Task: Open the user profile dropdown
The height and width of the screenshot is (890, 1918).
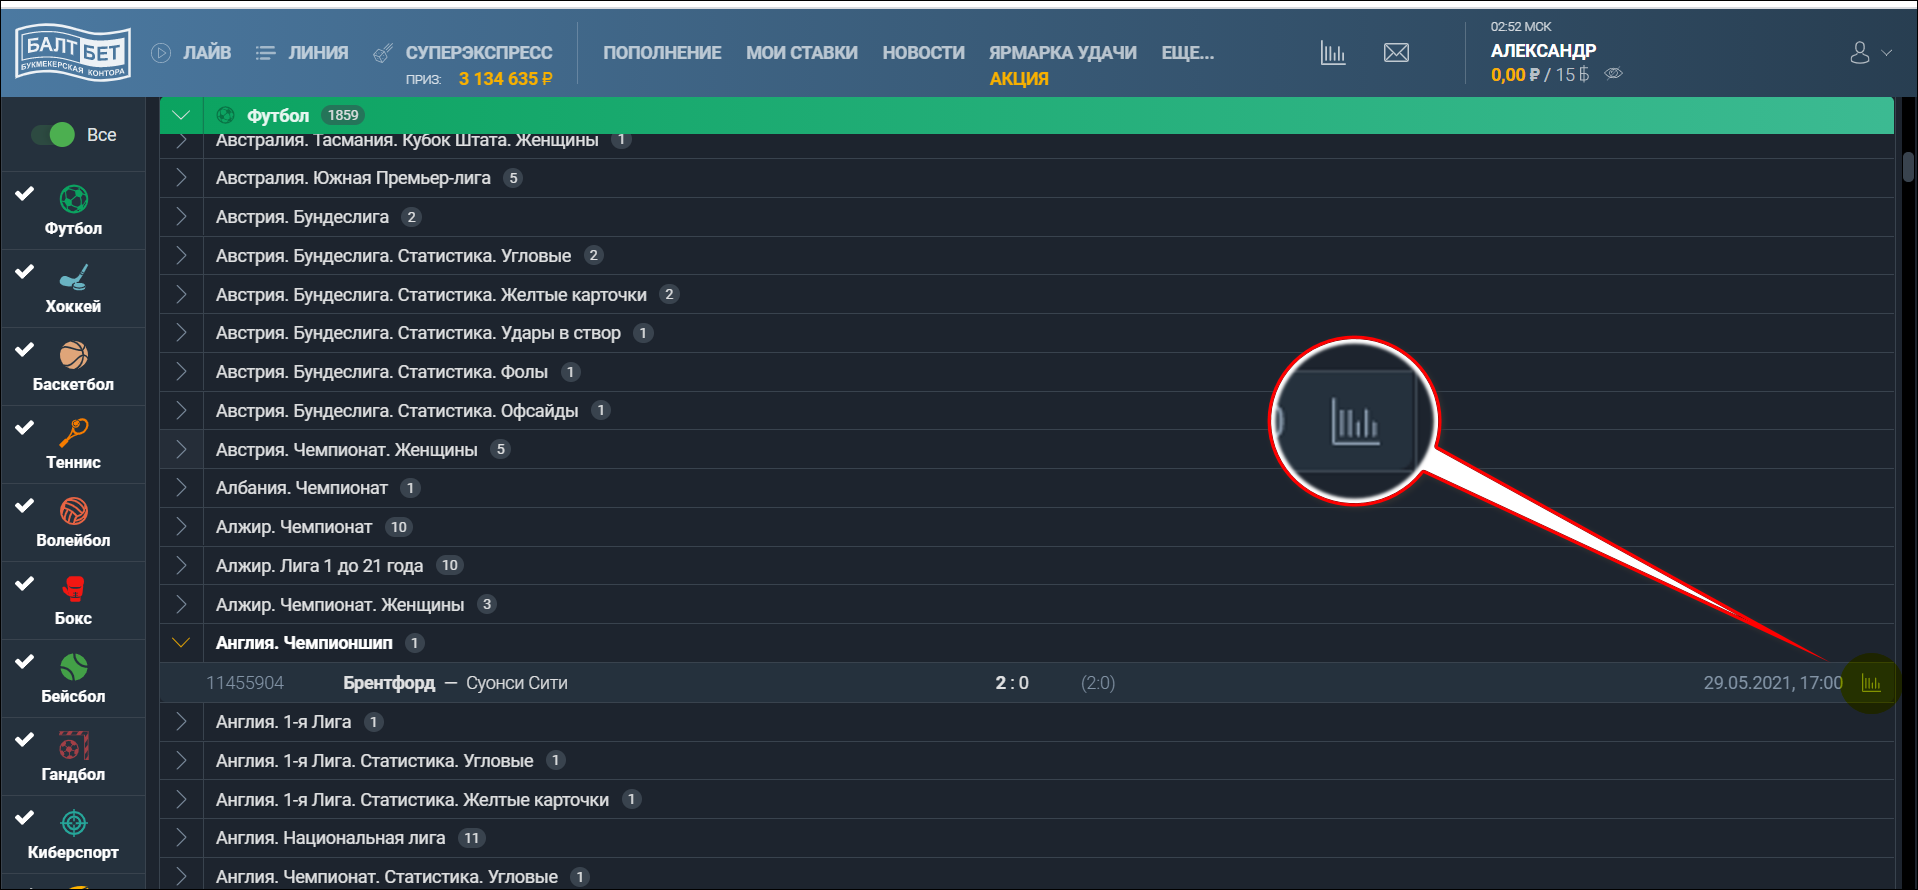Action: (1870, 53)
